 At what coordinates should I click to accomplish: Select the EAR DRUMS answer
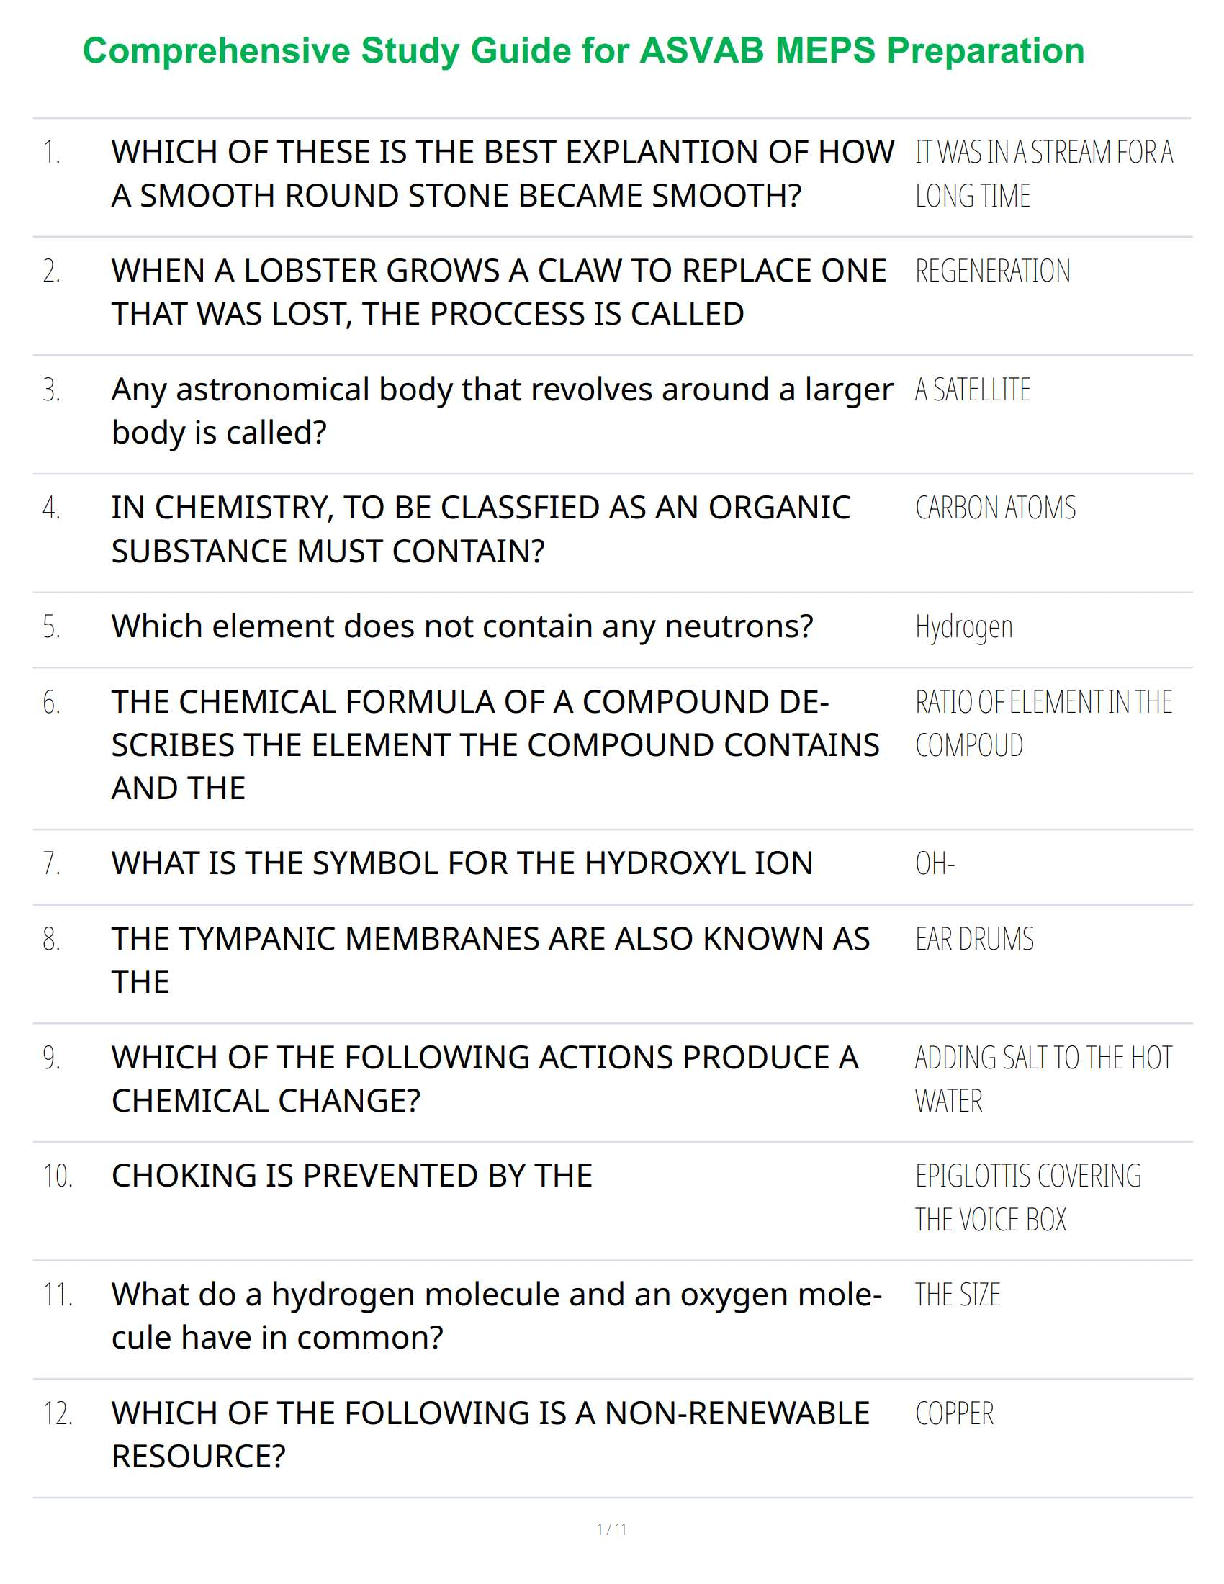pyautogui.click(x=974, y=940)
